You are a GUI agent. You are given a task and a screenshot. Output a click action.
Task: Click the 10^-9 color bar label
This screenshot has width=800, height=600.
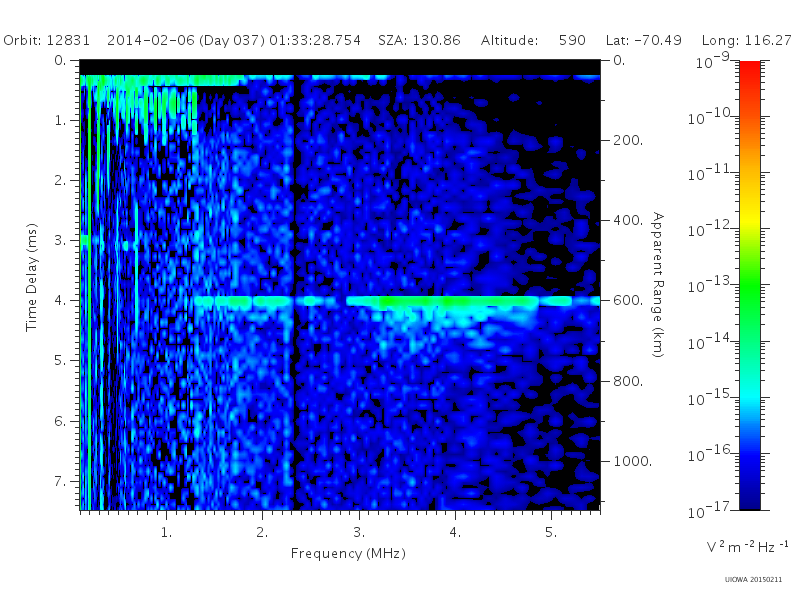[x=713, y=61]
